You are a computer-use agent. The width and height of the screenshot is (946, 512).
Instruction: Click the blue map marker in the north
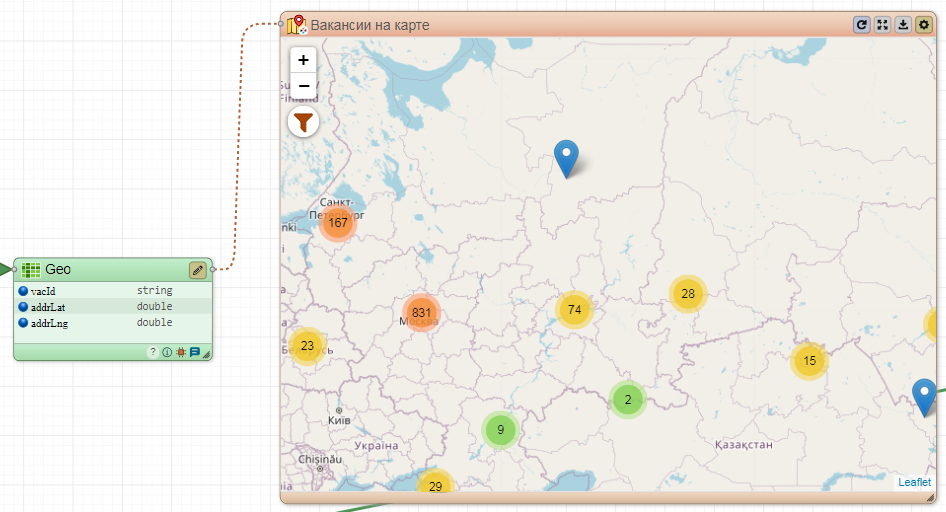(567, 158)
